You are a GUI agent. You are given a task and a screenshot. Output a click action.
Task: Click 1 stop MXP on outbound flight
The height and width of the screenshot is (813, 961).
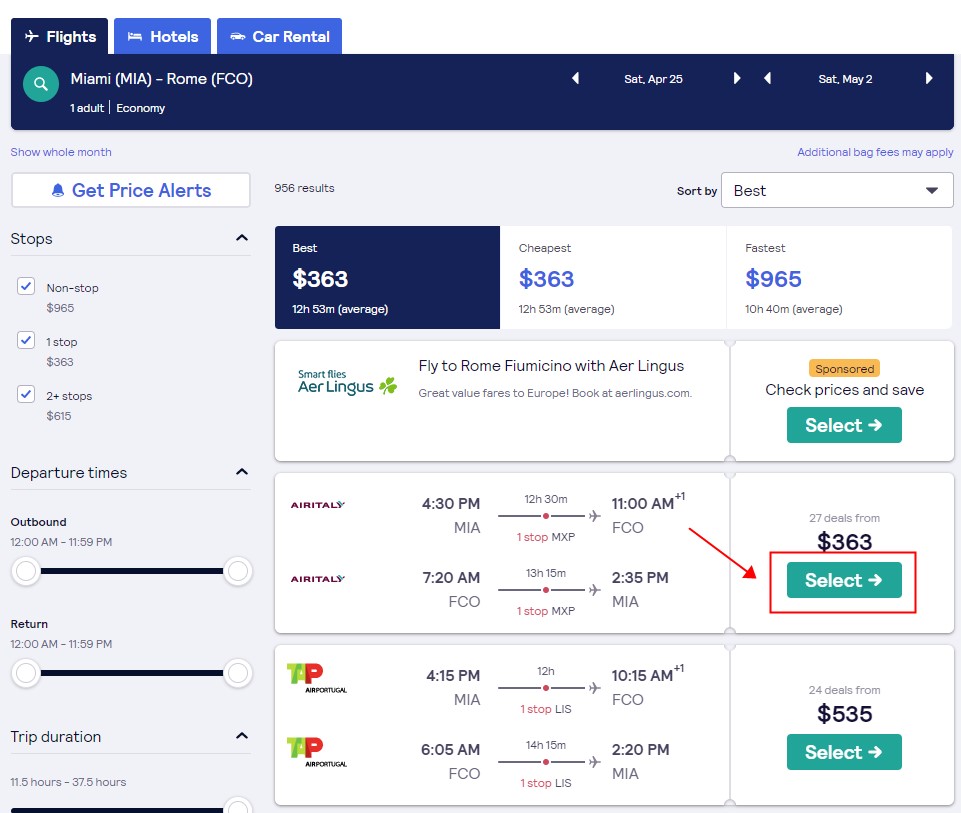(545, 537)
